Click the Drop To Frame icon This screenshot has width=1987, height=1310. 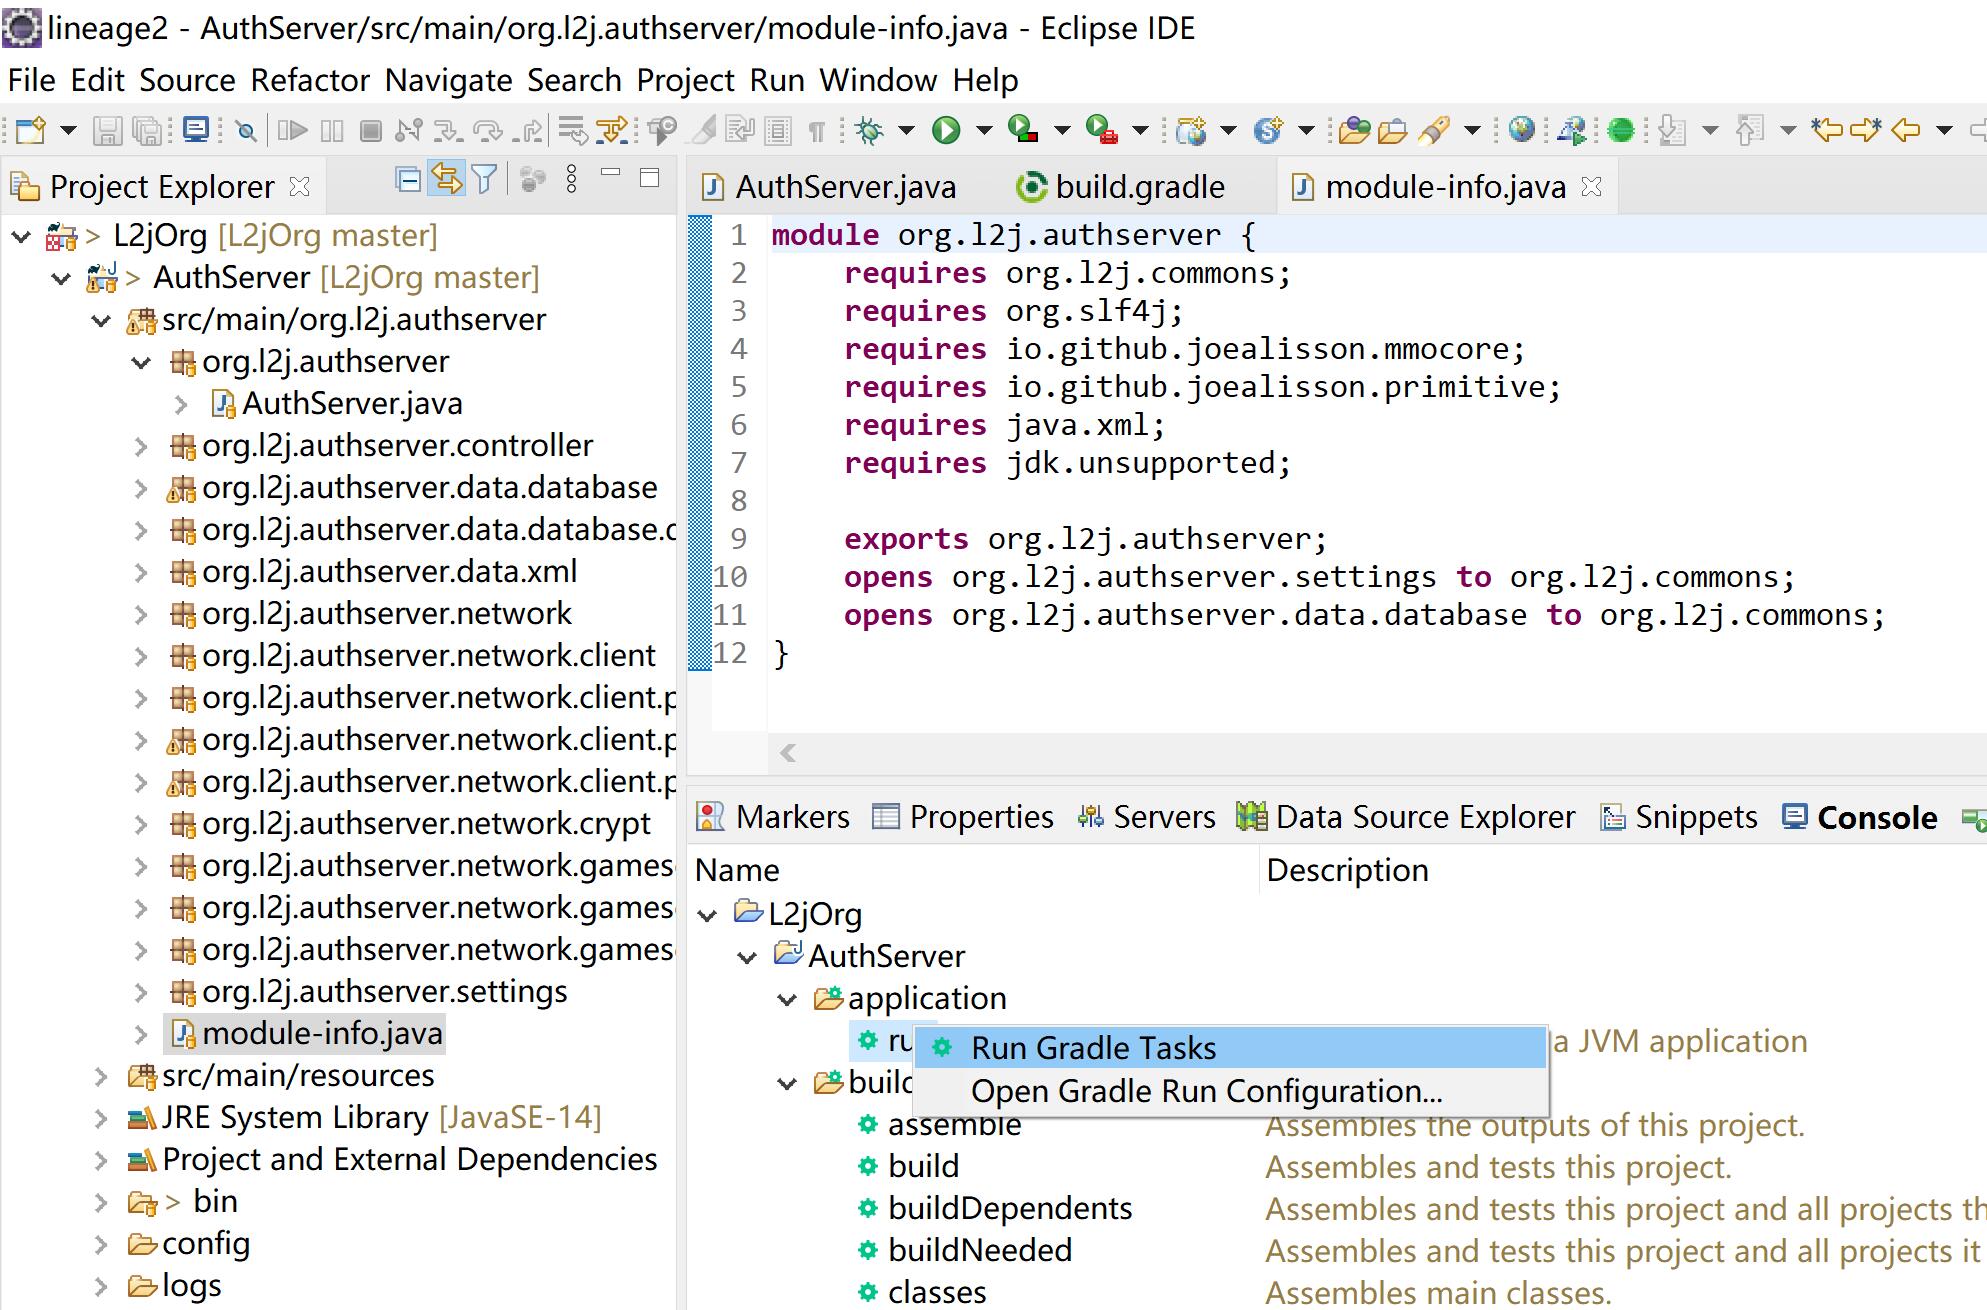573,130
